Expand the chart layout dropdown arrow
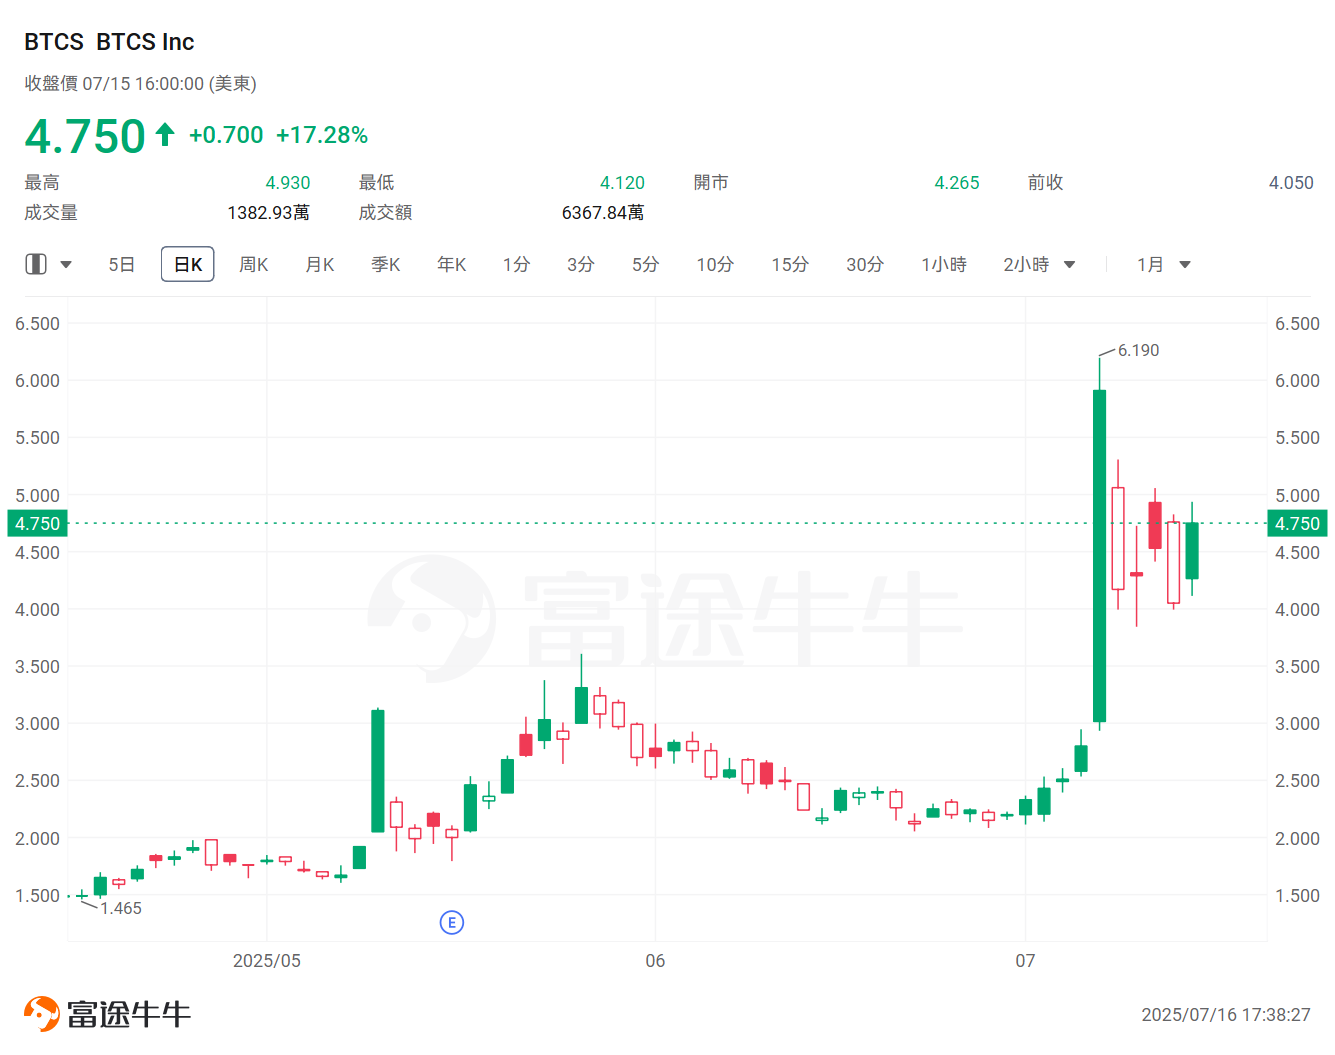The height and width of the screenshot is (1055, 1335). [x=66, y=265]
